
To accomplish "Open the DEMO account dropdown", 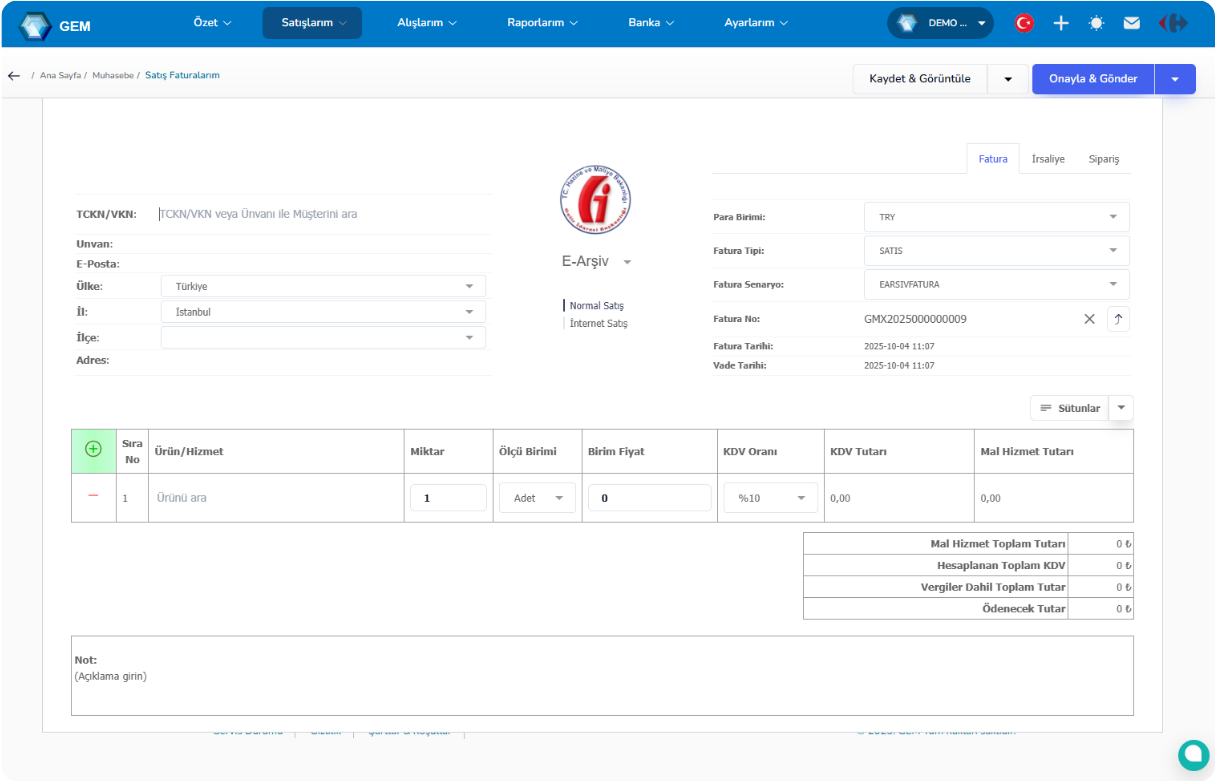I will pyautogui.click(x=940, y=23).
